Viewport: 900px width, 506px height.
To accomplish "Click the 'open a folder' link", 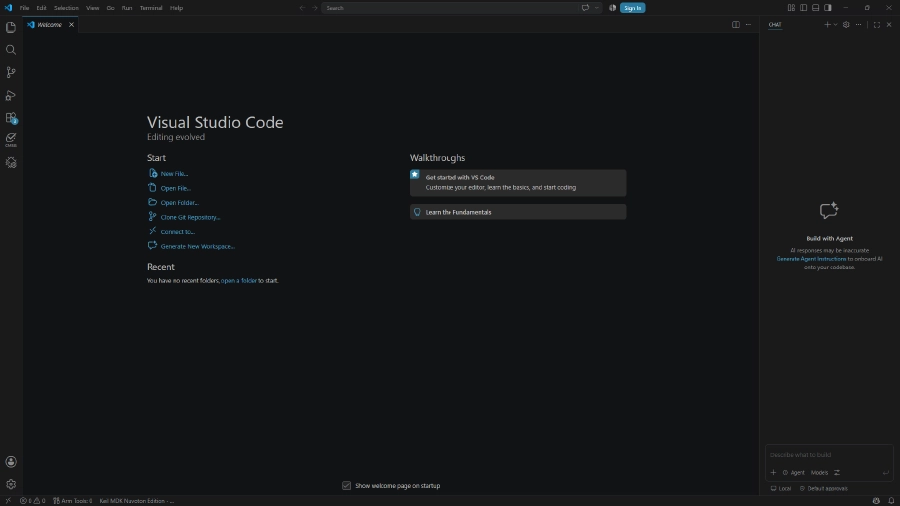I will (239, 281).
